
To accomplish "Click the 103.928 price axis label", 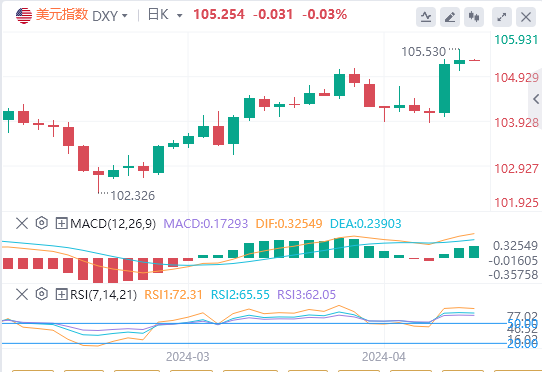I will click(x=516, y=123).
